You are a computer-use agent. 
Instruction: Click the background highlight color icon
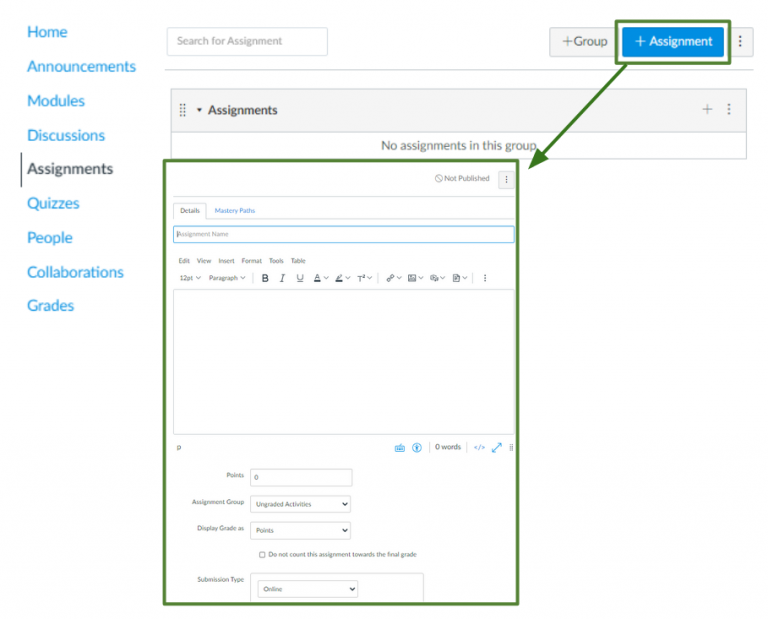point(338,278)
